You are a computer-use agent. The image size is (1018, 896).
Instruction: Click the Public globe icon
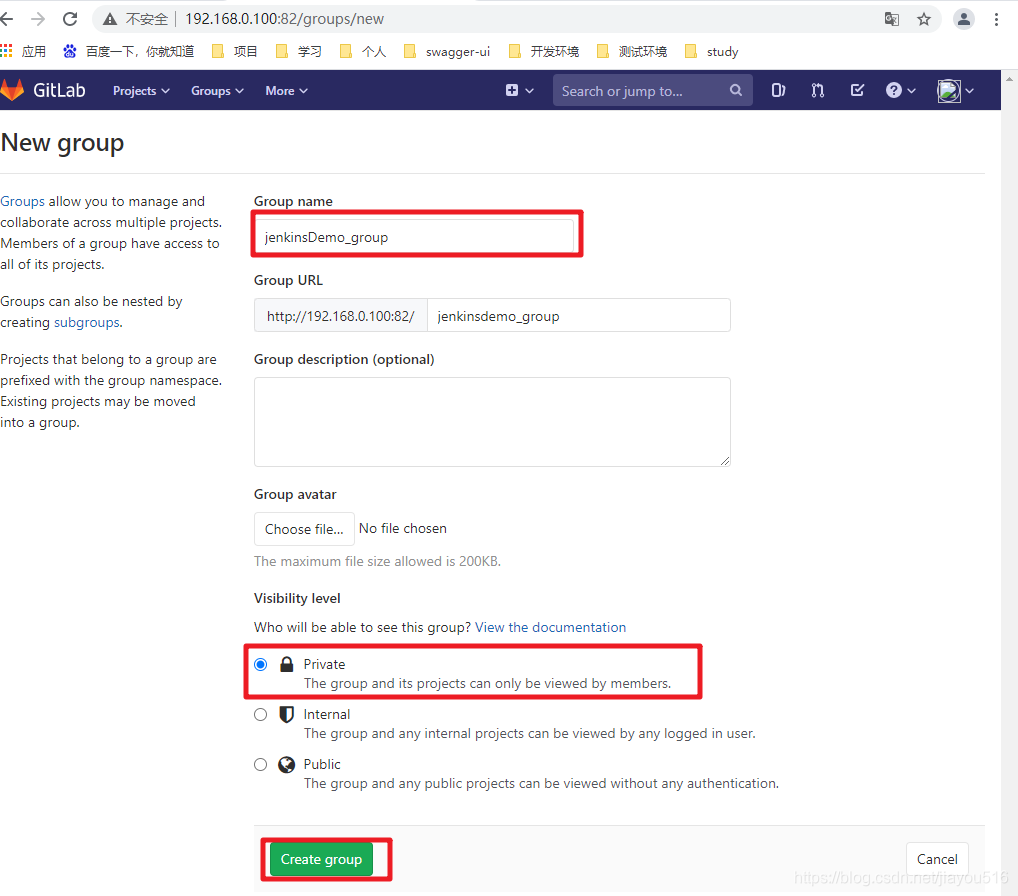tap(284, 763)
